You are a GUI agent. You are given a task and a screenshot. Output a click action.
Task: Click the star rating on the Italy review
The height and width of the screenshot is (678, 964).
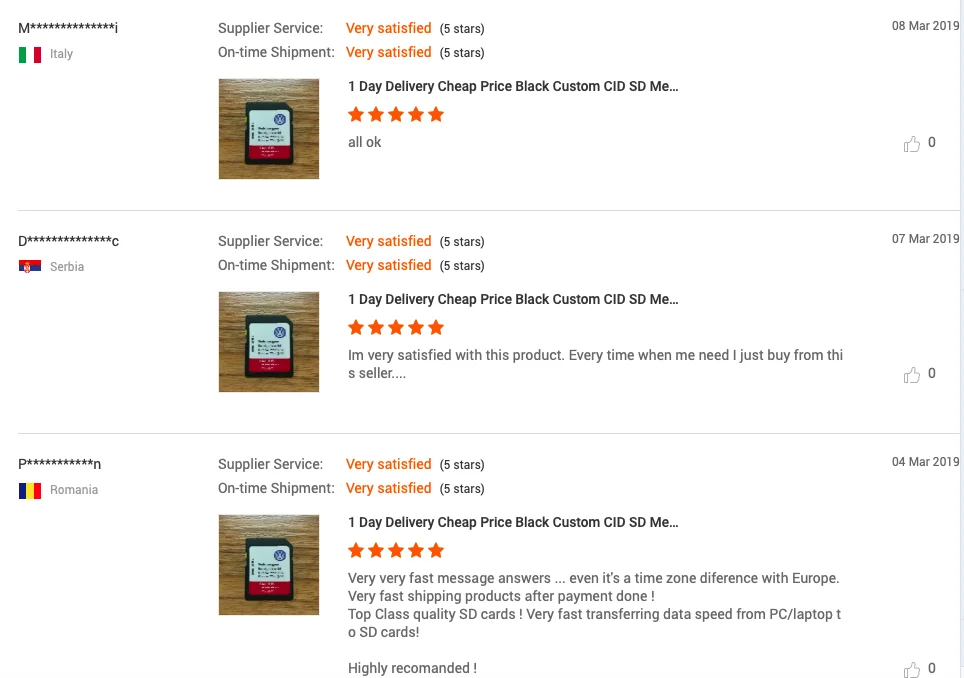click(396, 114)
